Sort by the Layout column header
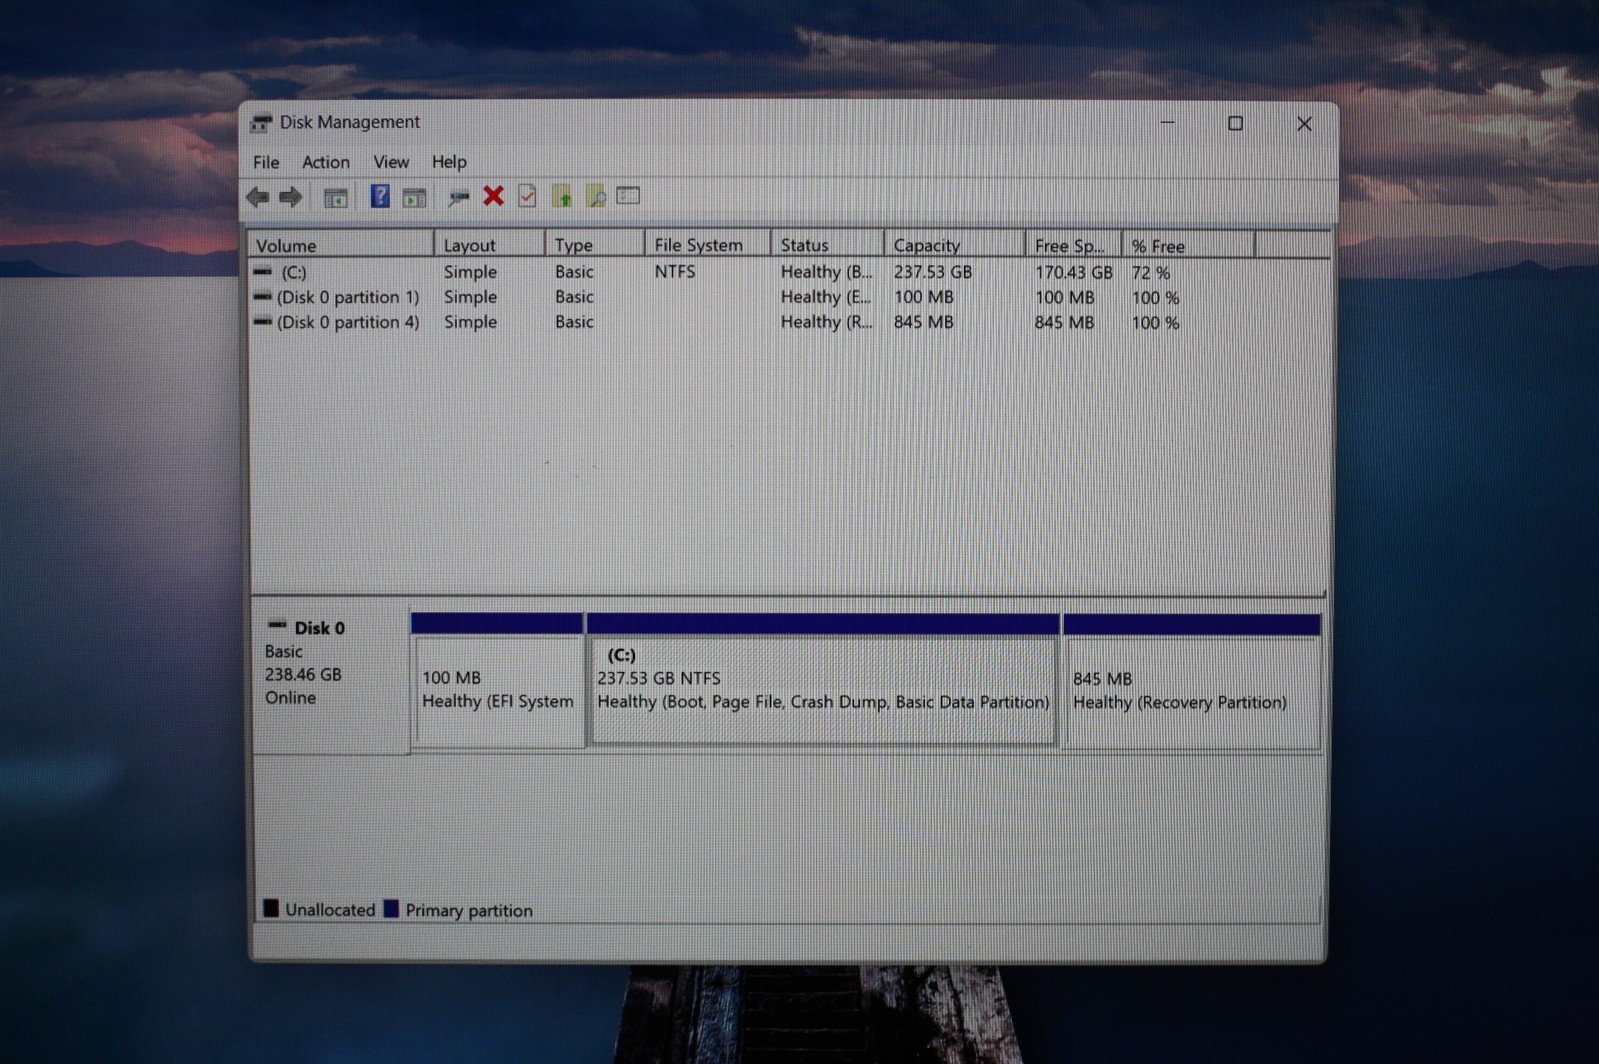The image size is (1599, 1064). [x=490, y=245]
